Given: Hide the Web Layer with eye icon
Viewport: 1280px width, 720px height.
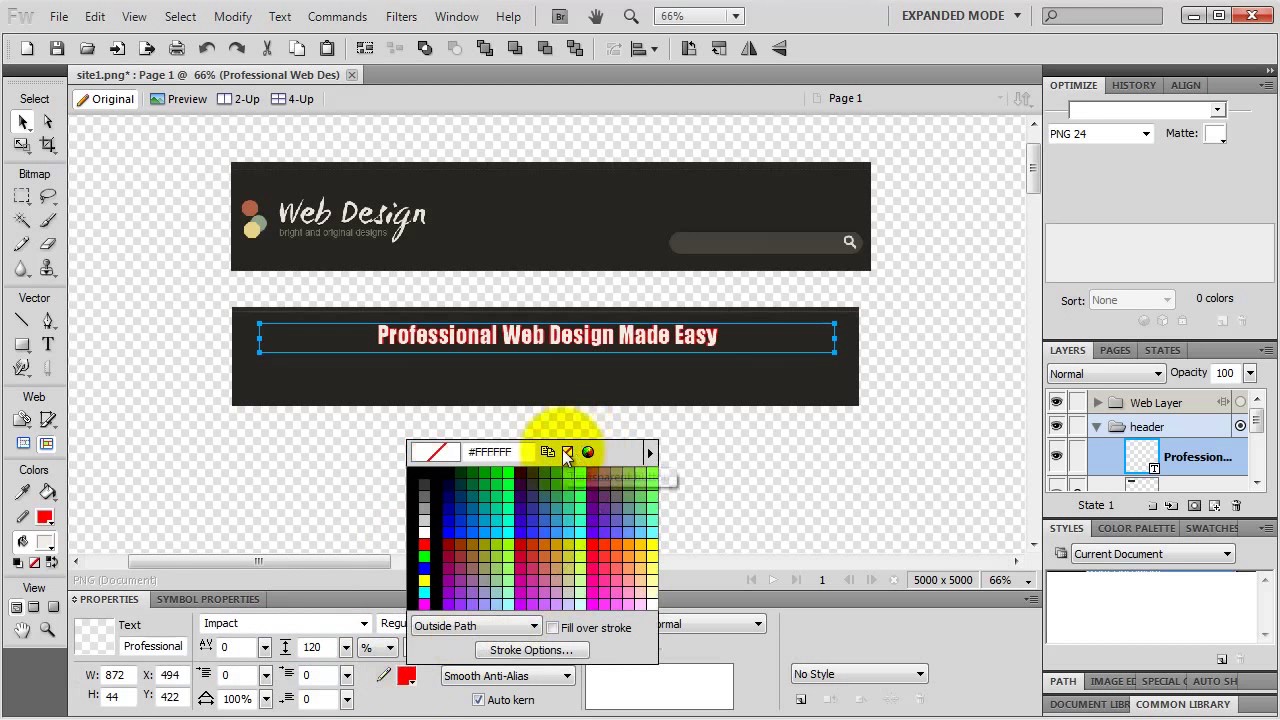Looking at the screenshot, I should click(1056, 403).
